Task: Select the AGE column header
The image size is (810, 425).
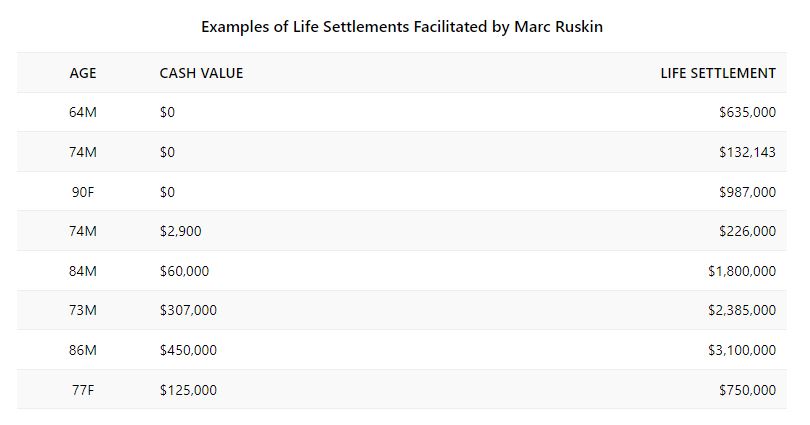Action: pyautogui.click(x=83, y=73)
